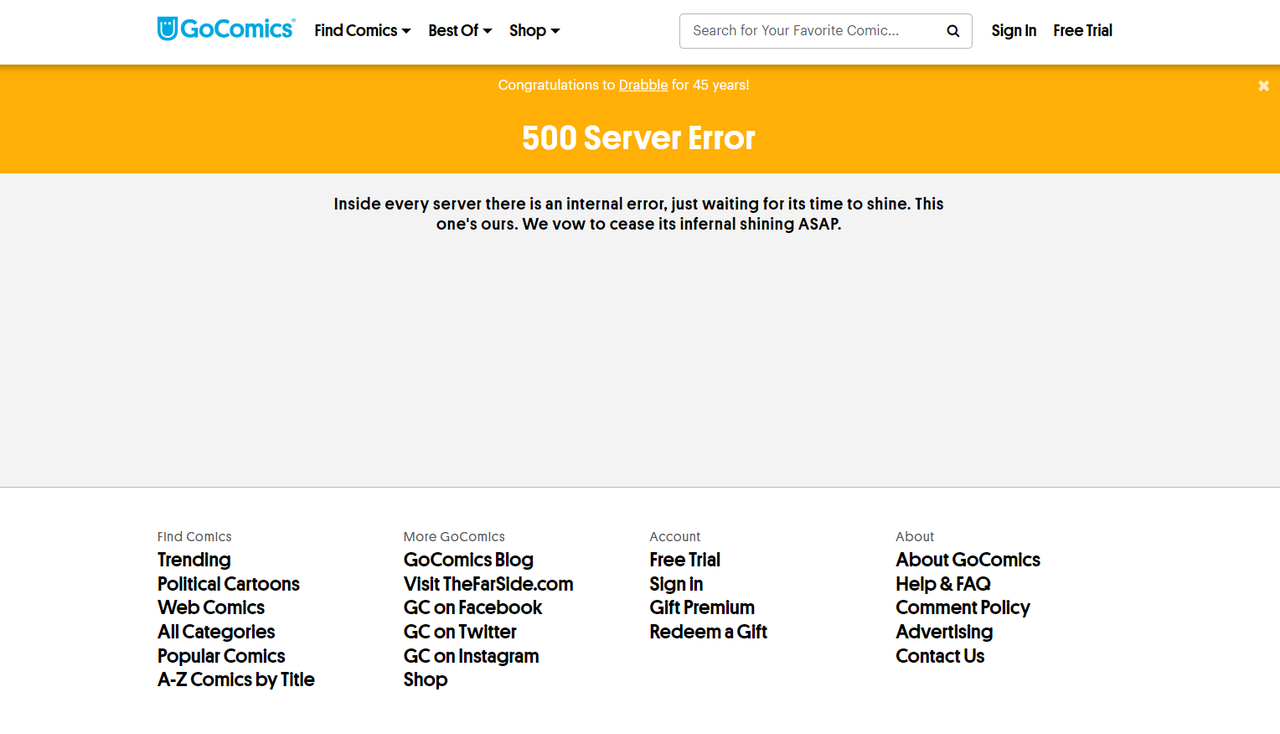The height and width of the screenshot is (734, 1280).
Task: Open the Comment Policy link
Action: pos(963,608)
